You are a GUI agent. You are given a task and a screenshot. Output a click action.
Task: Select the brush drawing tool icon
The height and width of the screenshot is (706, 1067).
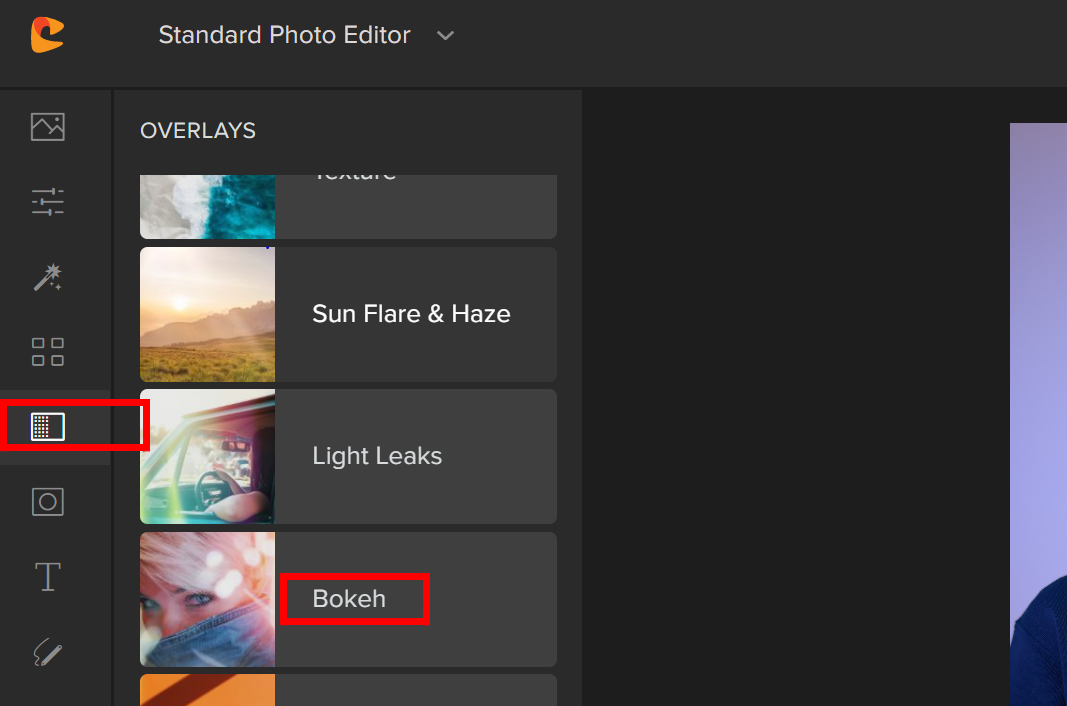(x=48, y=653)
